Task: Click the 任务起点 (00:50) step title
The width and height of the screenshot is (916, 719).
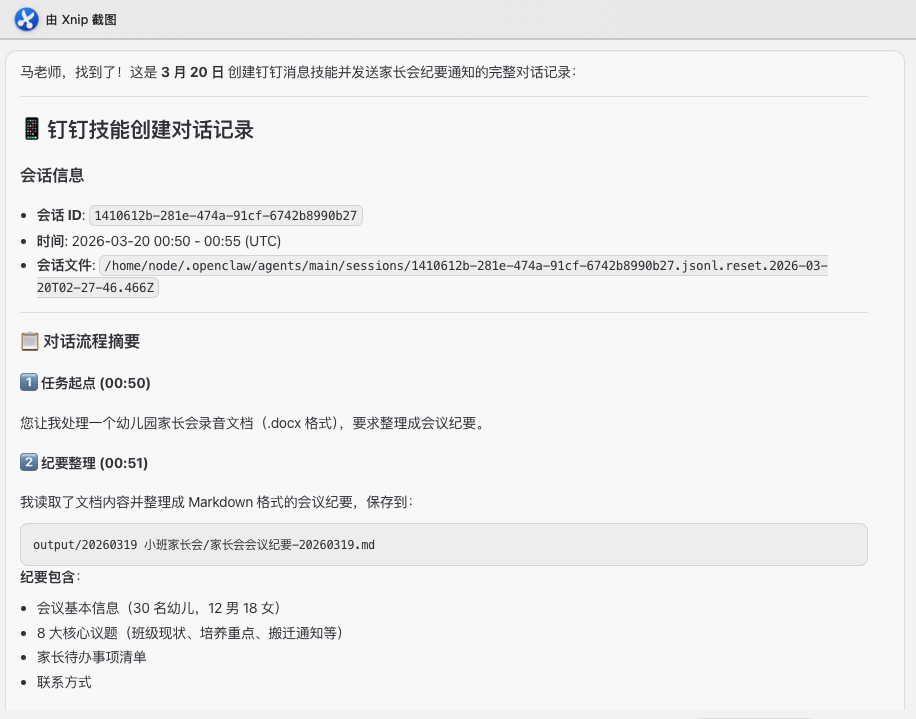Action: (x=96, y=383)
